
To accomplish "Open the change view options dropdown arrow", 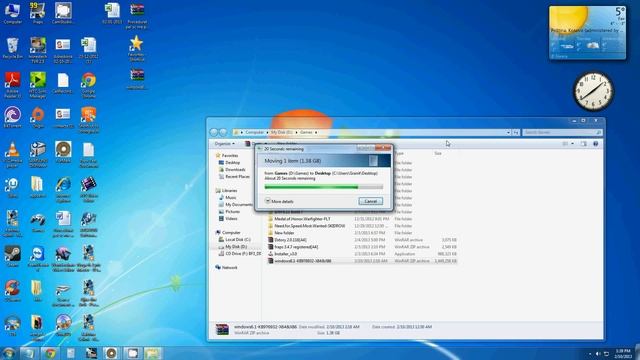I will click(x=573, y=144).
